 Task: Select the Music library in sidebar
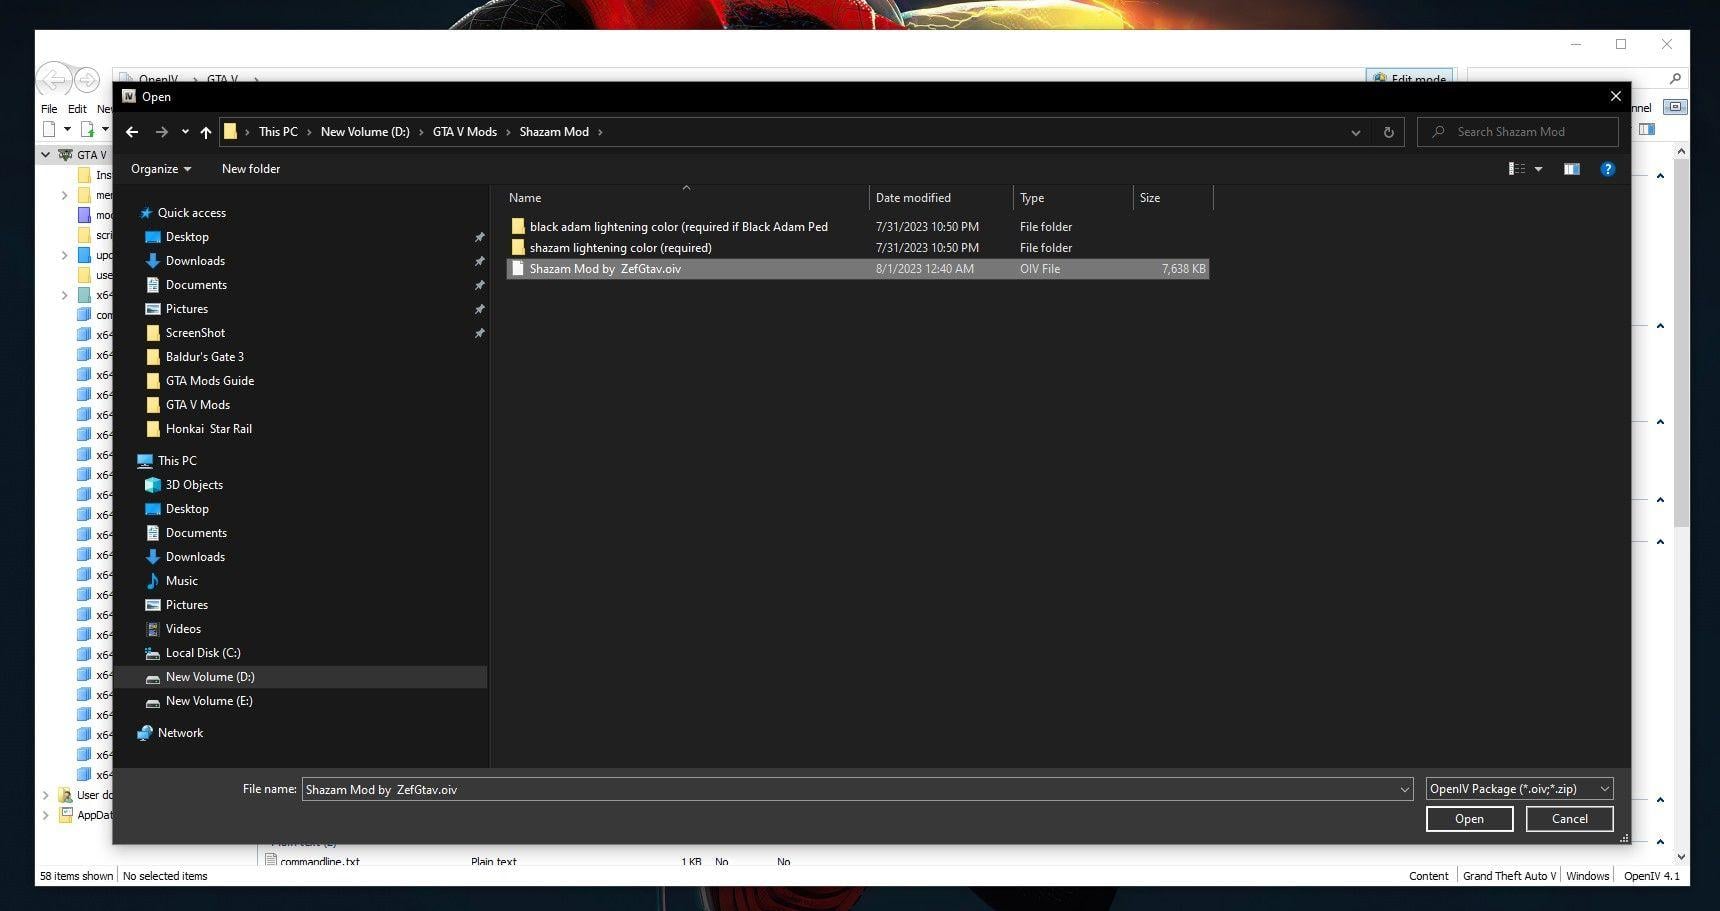click(181, 581)
